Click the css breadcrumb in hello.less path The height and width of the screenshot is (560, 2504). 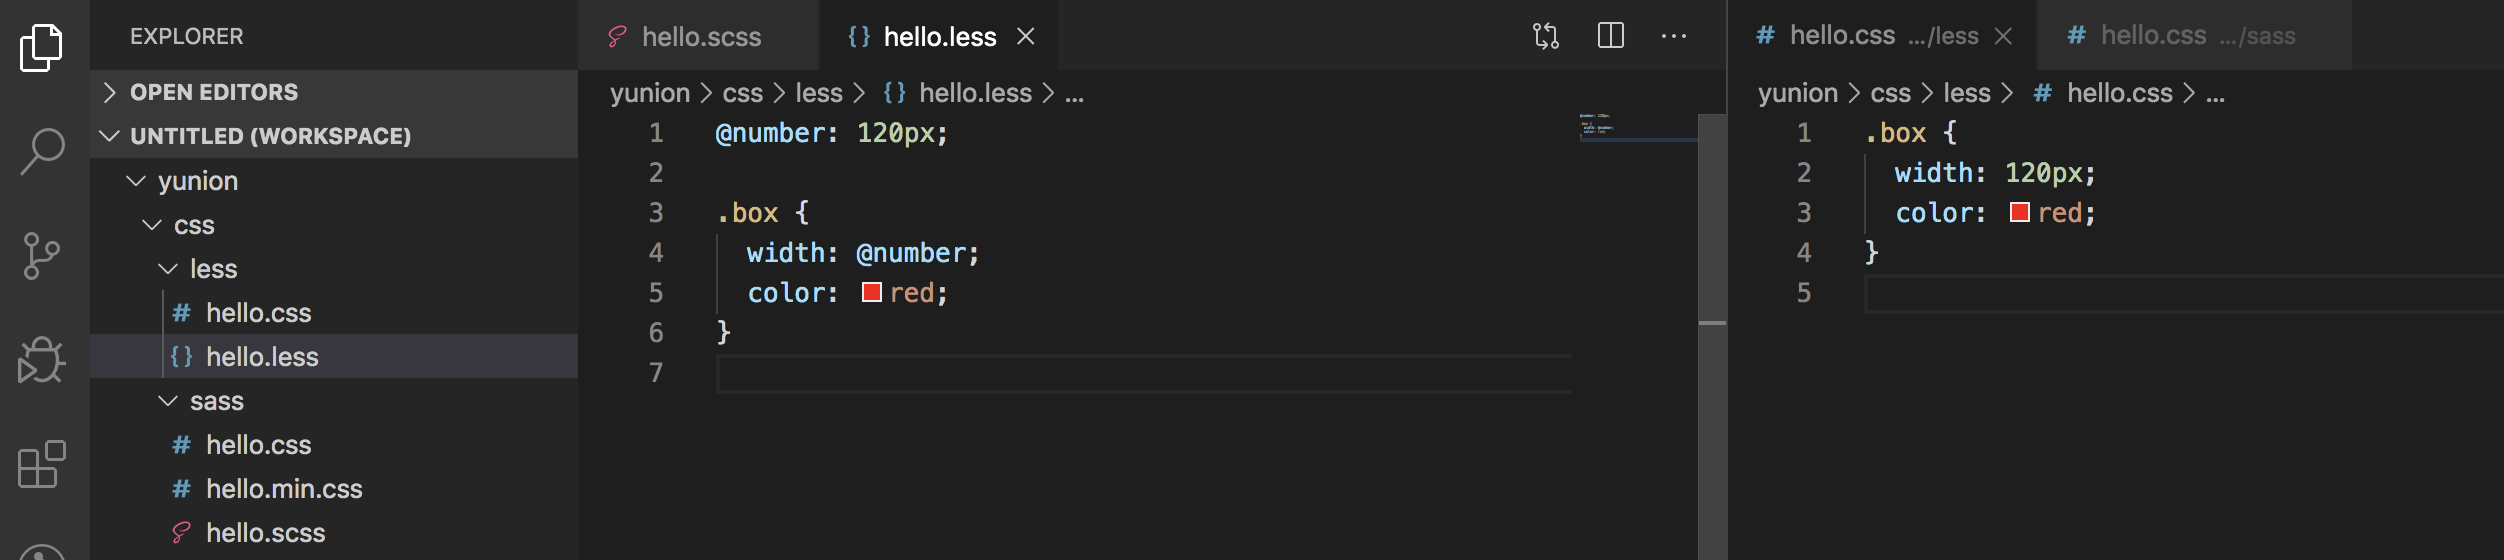tap(742, 93)
